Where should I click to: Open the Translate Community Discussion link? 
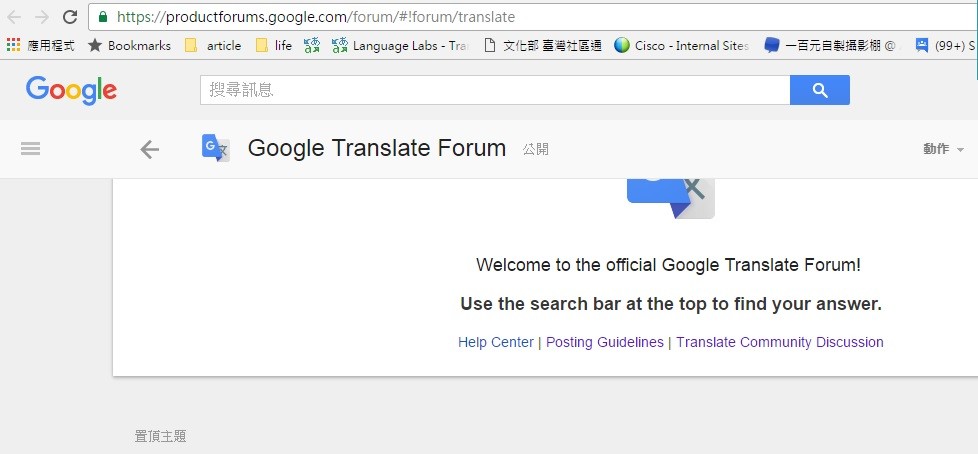tap(780, 342)
